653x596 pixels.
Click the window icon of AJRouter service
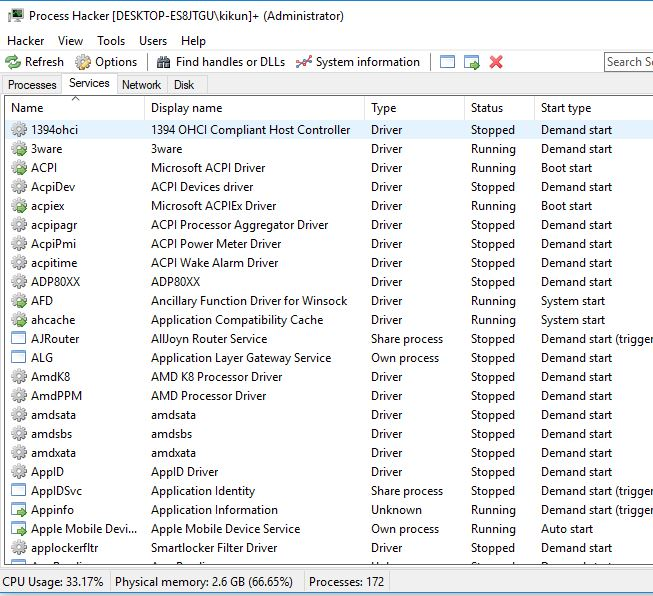[x=18, y=338]
